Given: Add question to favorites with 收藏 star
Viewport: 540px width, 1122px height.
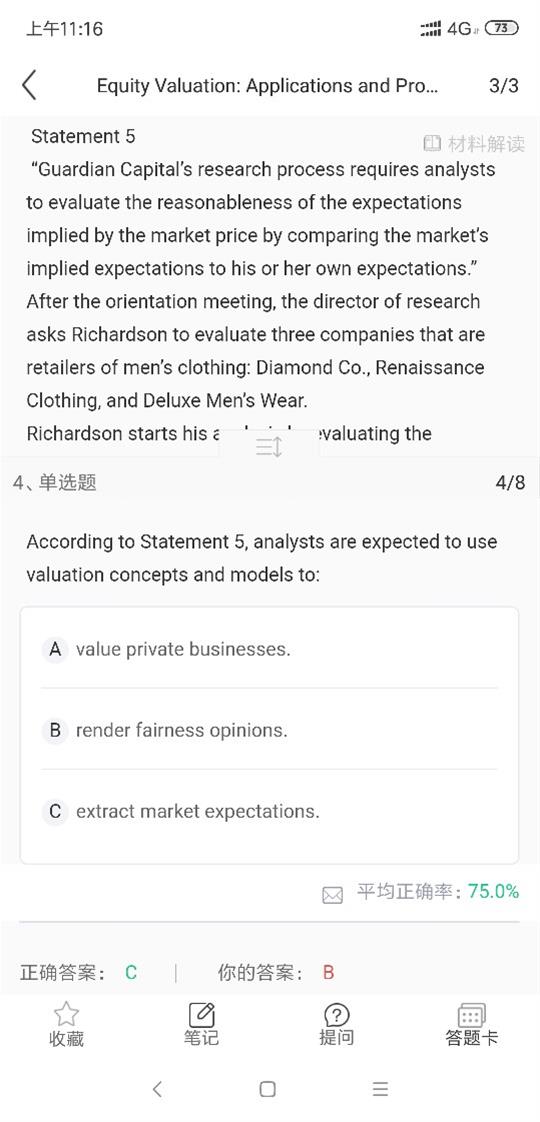Looking at the screenshot, I should (66, 1024).
